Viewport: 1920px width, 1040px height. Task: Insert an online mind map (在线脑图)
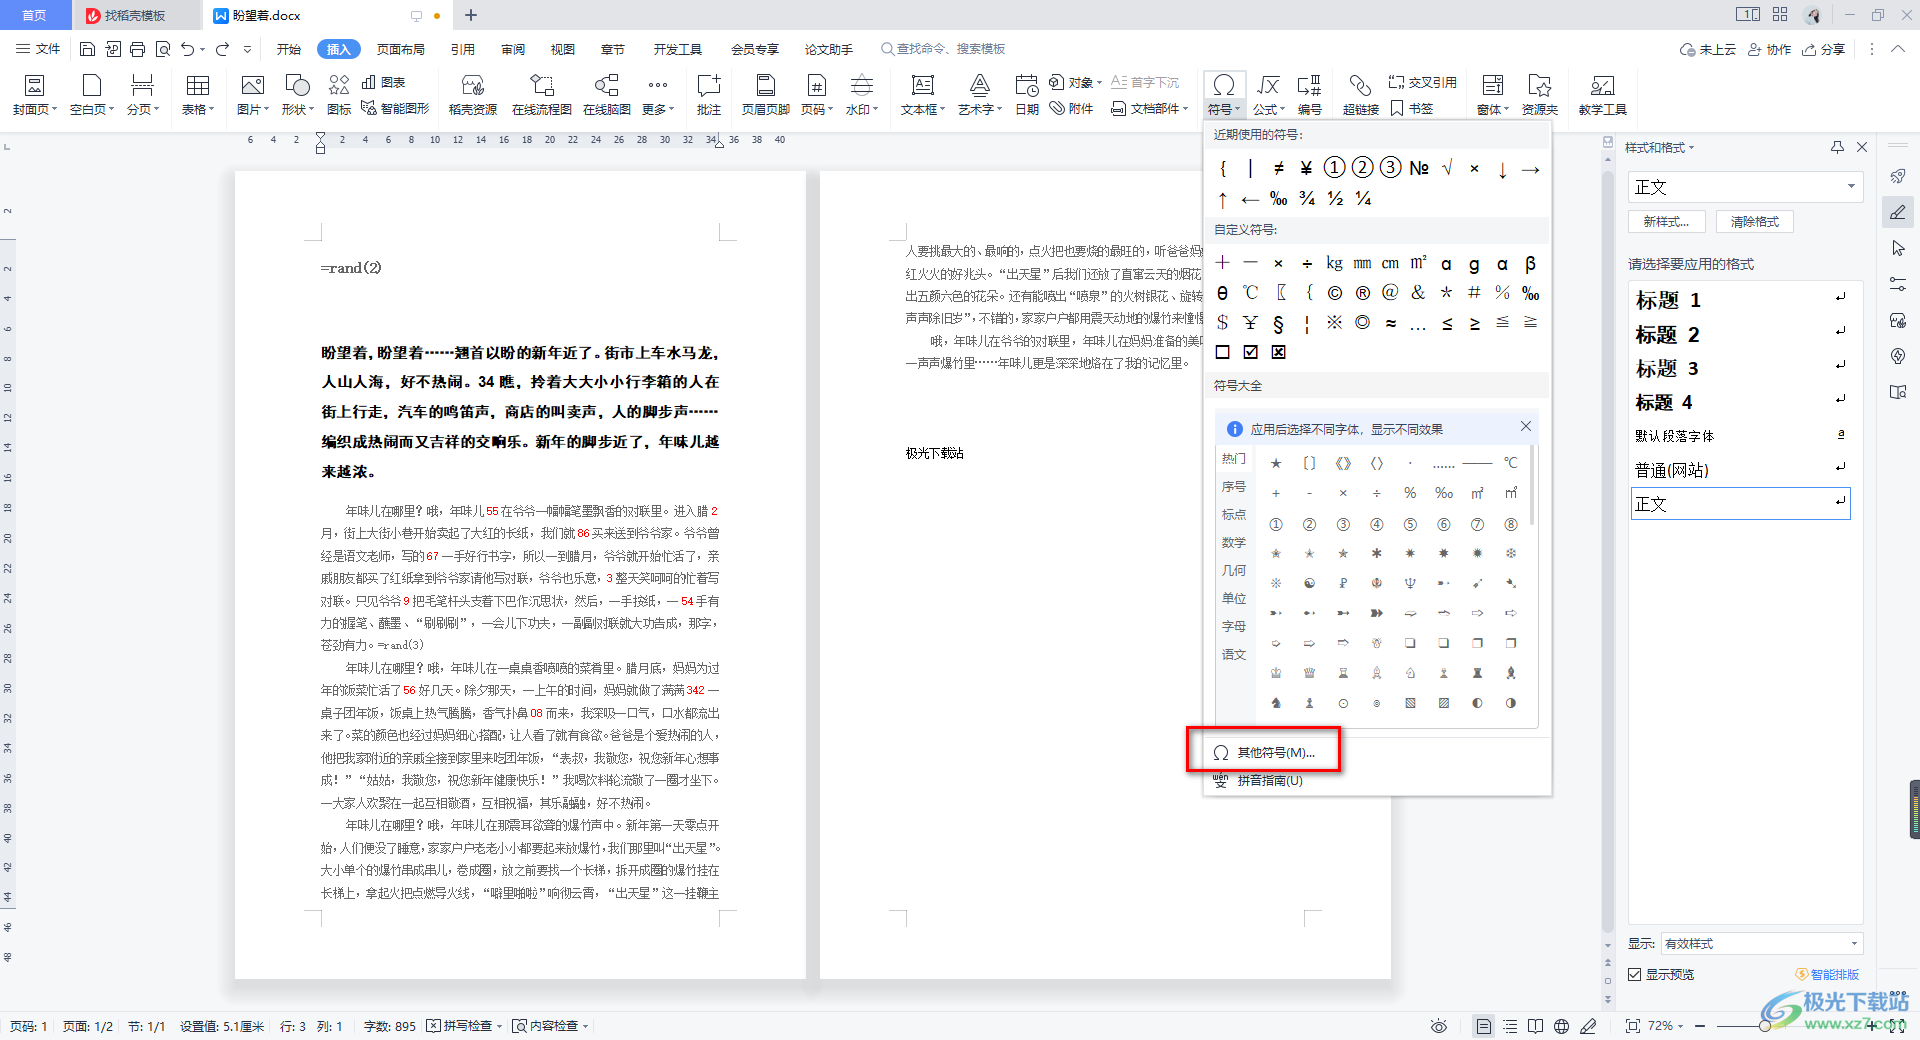pos(606,94)
